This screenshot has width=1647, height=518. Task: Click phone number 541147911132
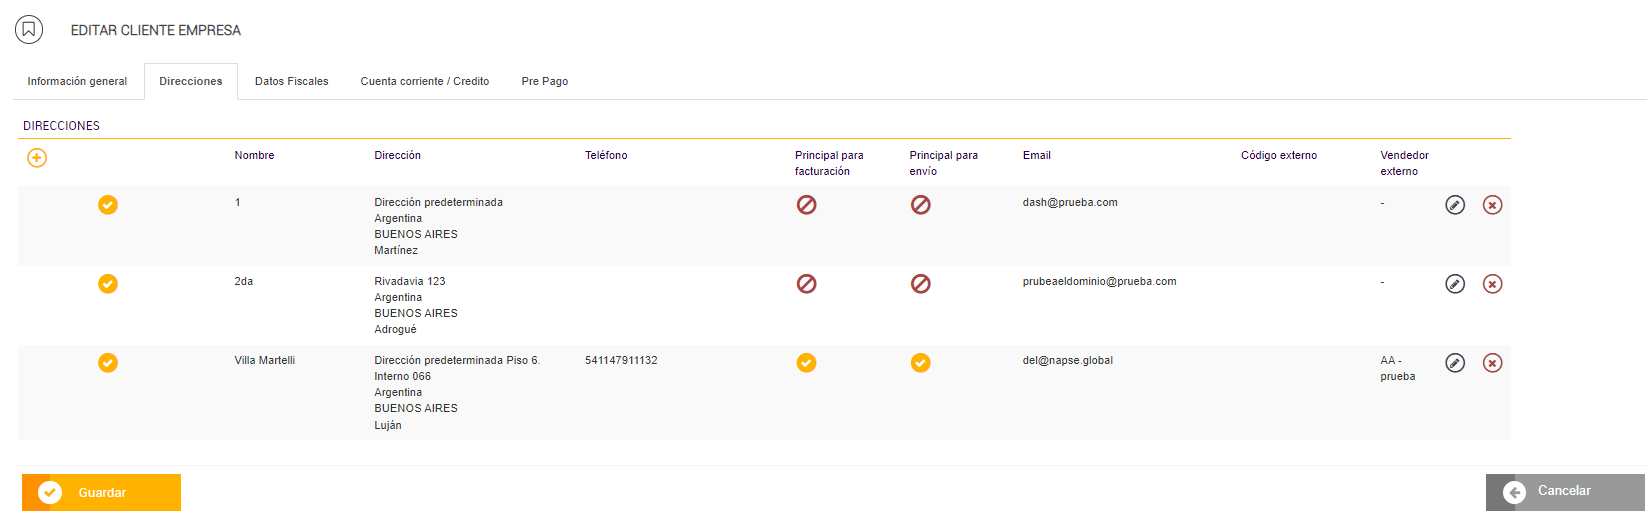point(621,360)
